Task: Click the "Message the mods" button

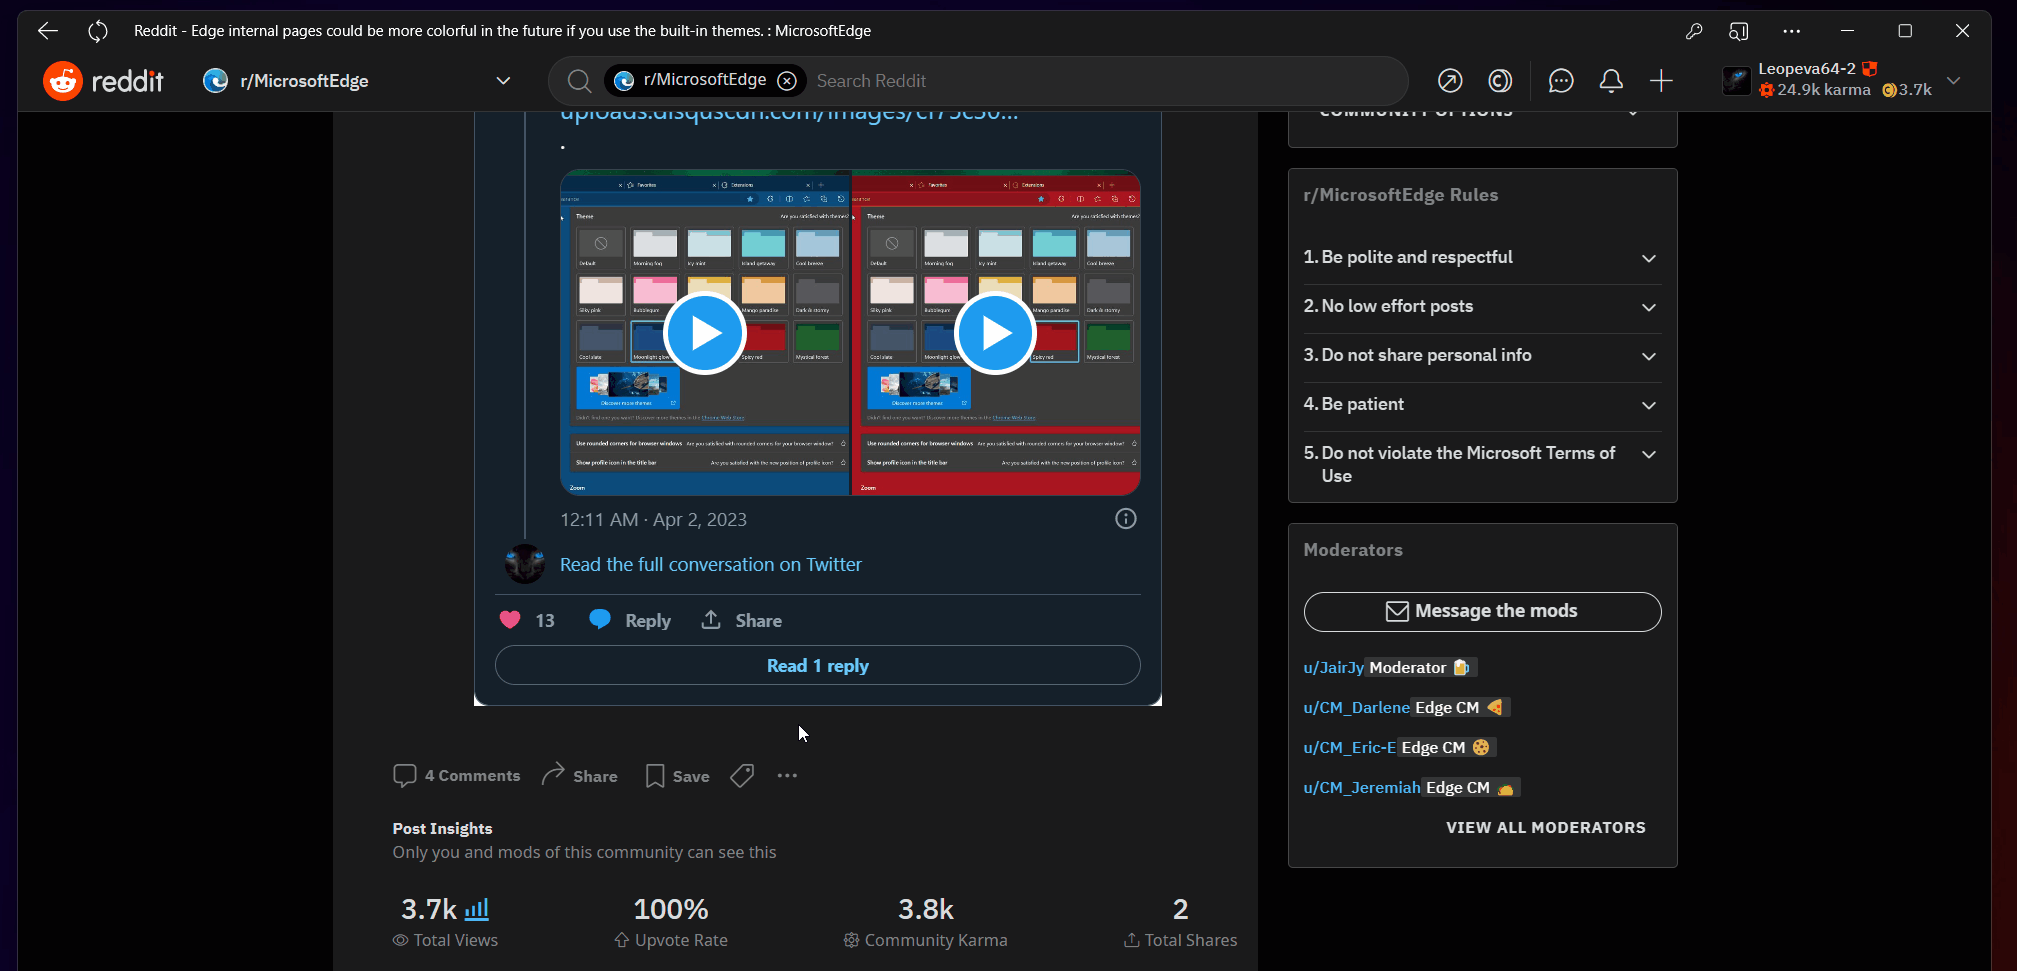Action: 1482,611
